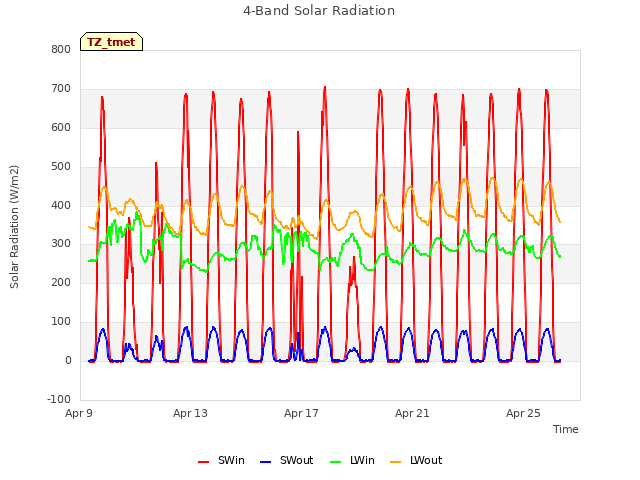Click the Apr 21 x-axis tick label
The image size is (640, 480).
(412, 413)
